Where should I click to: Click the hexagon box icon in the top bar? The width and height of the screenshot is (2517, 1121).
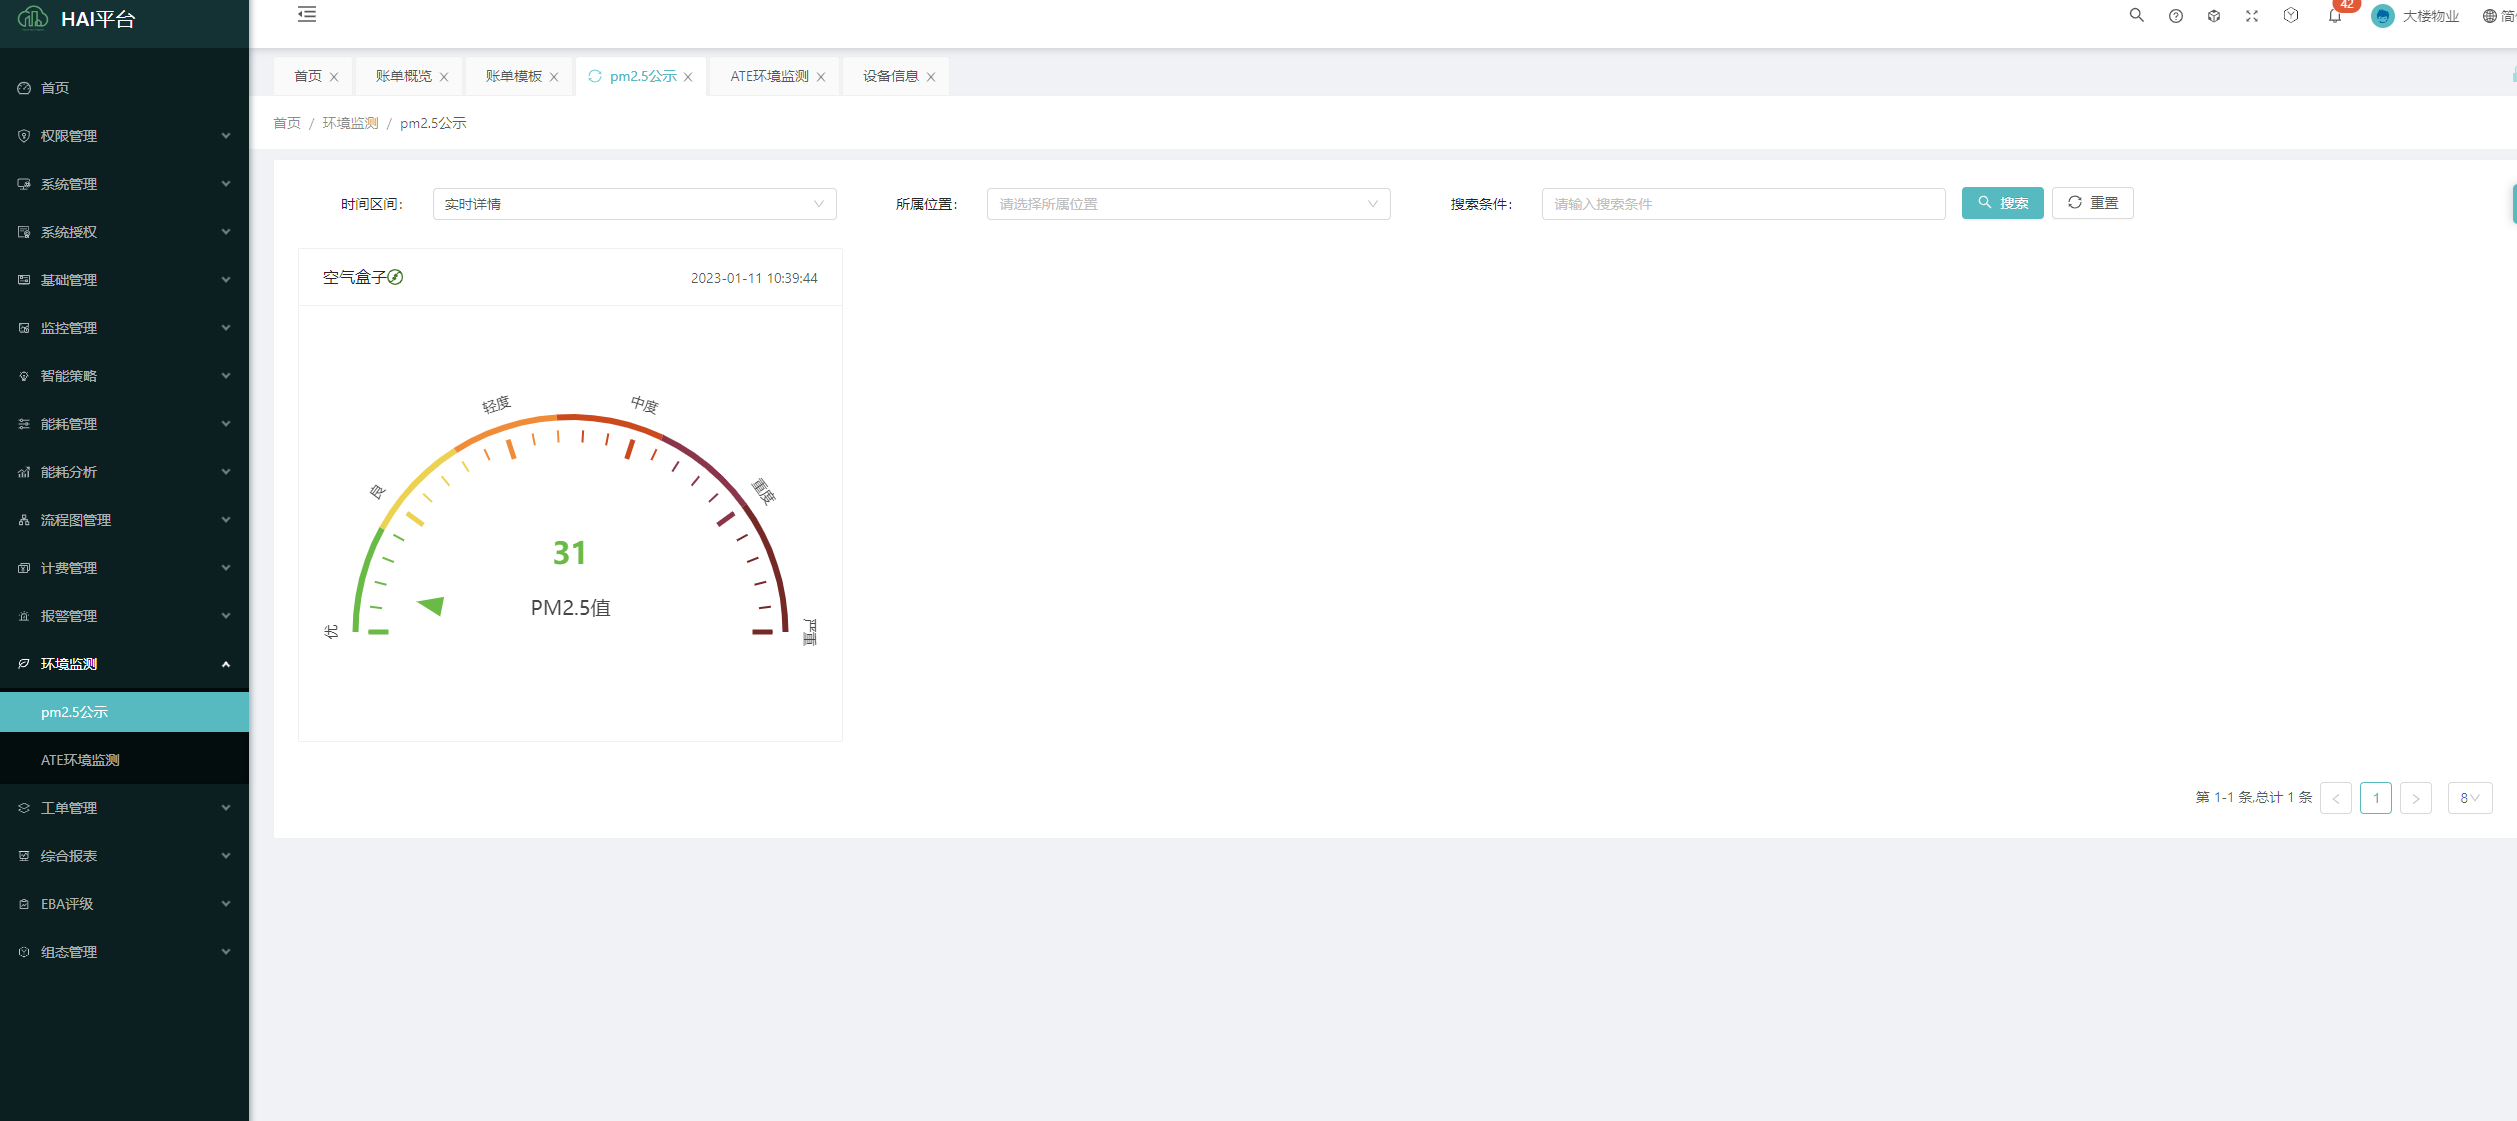pyautogui.click(x=2291, y=16)
